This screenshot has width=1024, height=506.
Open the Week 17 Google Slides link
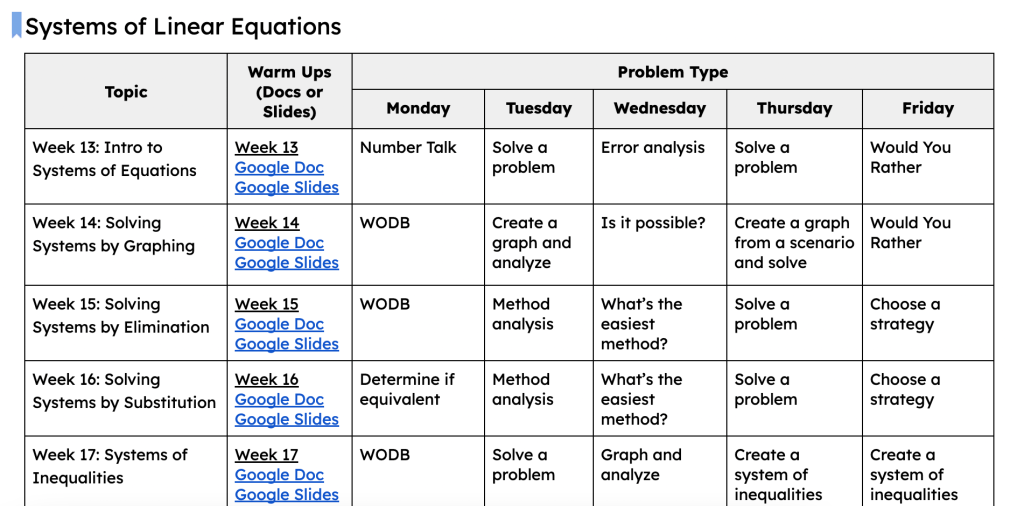pos(286,494)
